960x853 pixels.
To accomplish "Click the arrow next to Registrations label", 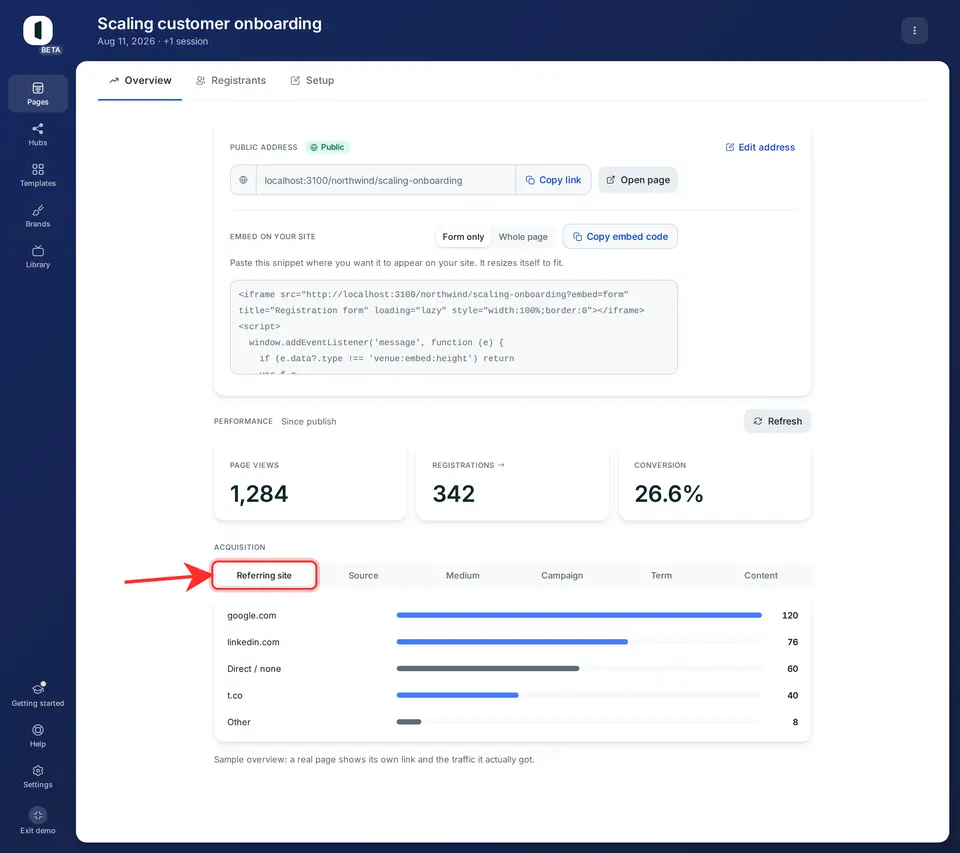I will 501,465.
